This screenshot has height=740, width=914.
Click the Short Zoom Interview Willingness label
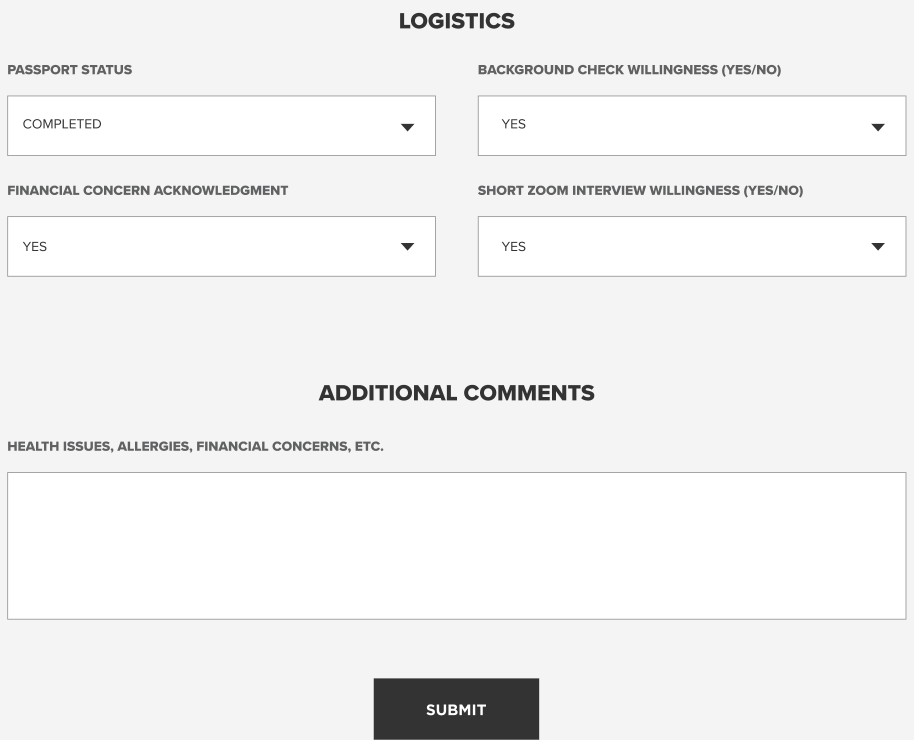641,191
